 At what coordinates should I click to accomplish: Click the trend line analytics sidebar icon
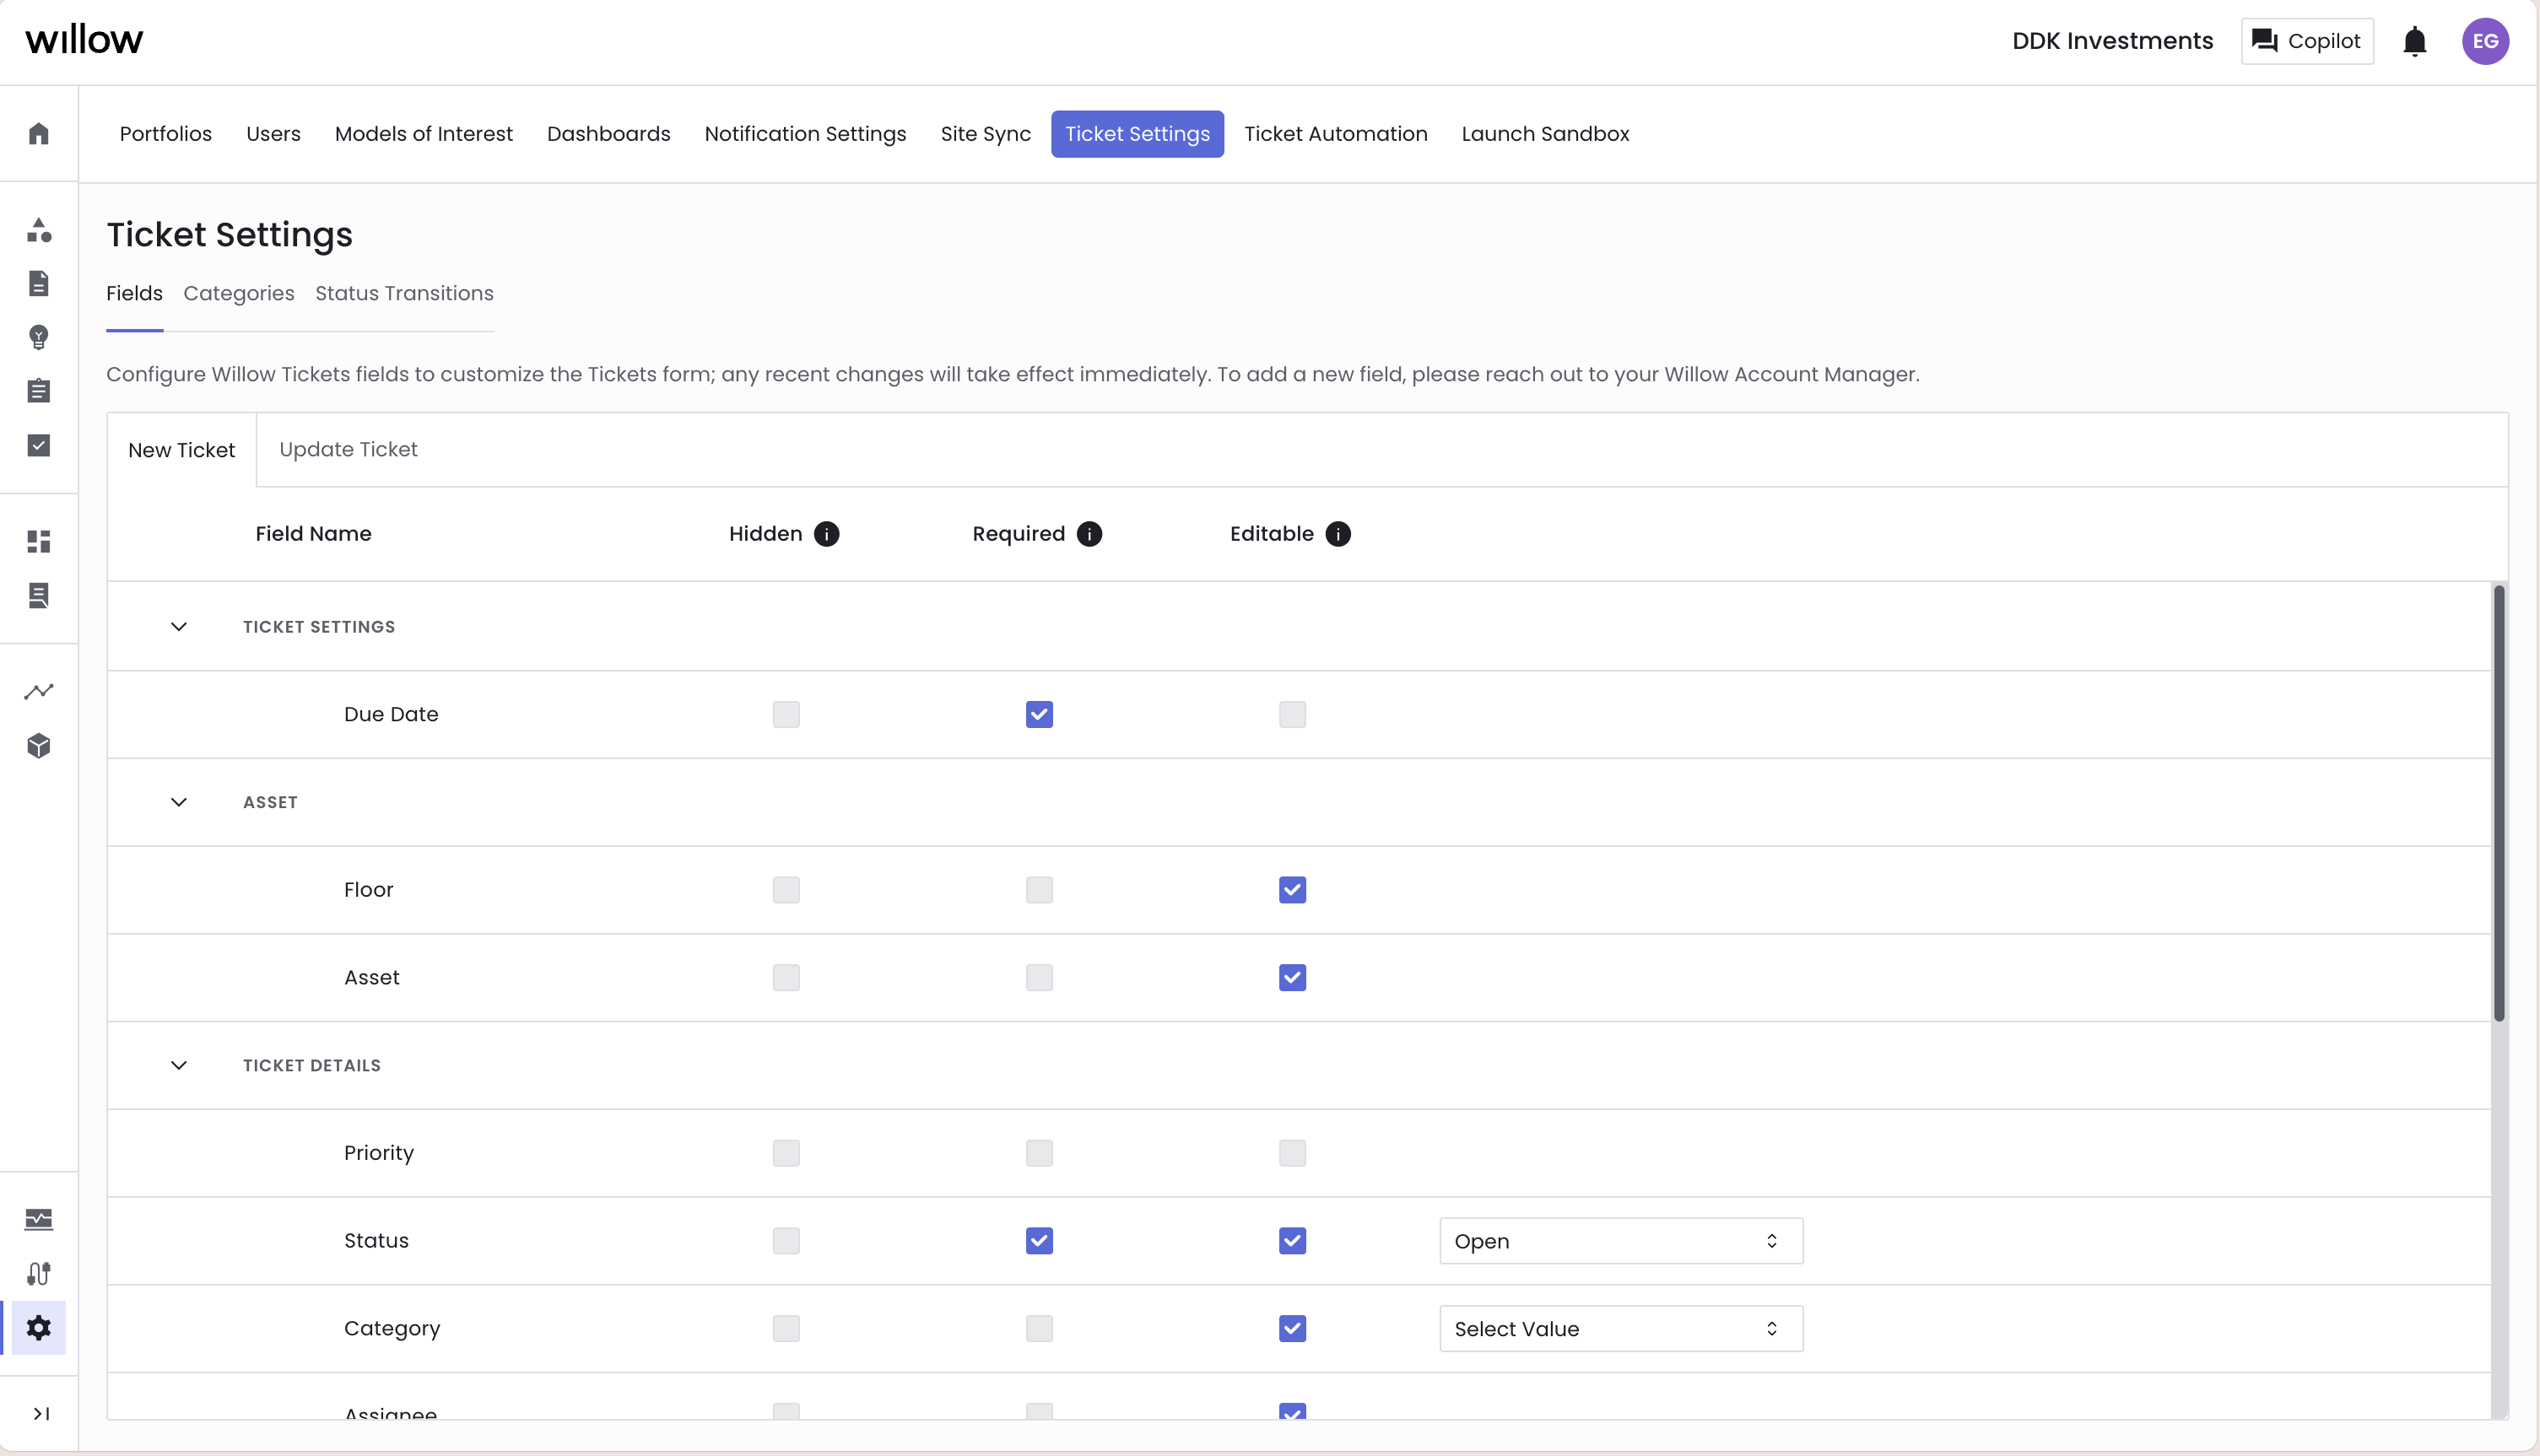39,691
